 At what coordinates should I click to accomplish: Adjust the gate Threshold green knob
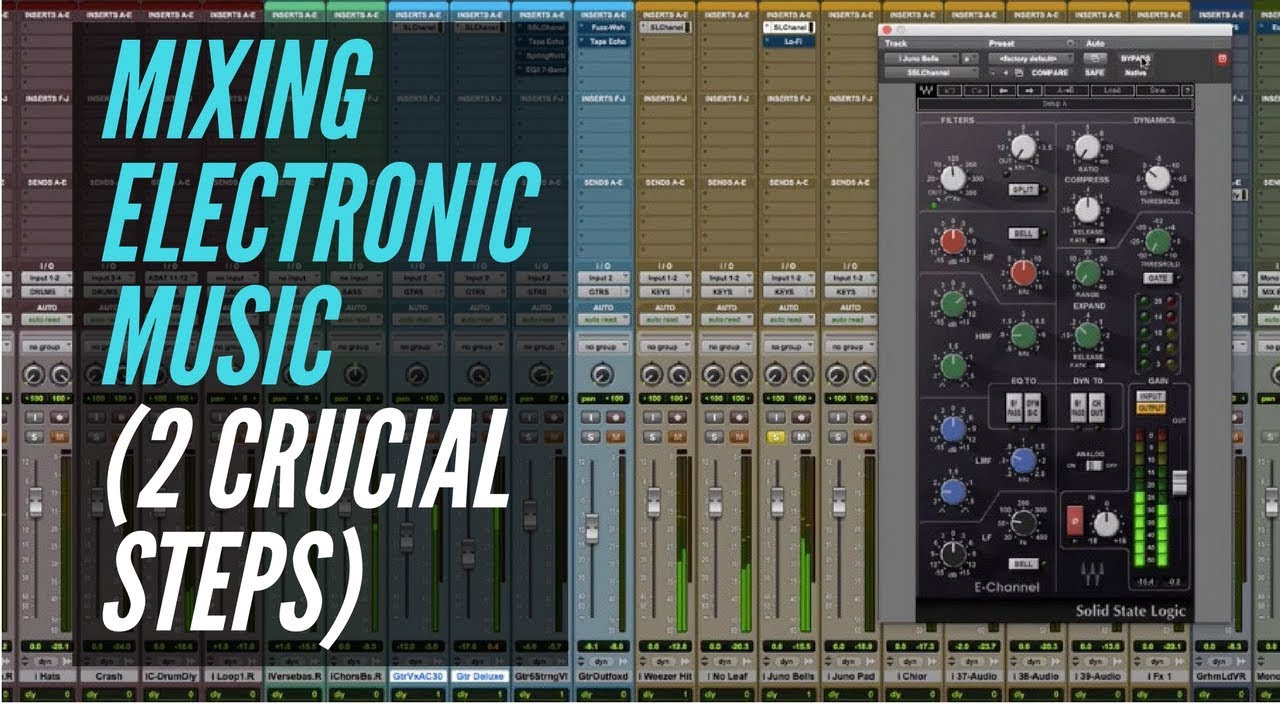1157,241
